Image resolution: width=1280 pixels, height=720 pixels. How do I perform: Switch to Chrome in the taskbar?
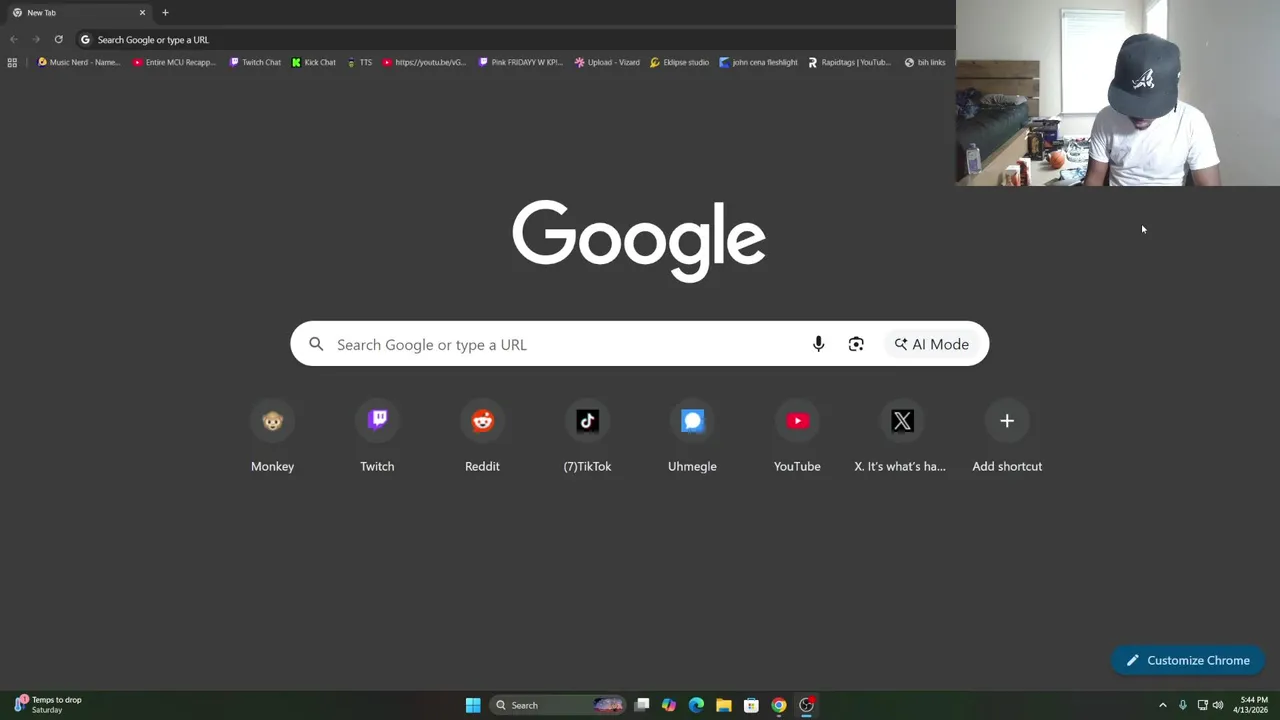coord(779,705)
